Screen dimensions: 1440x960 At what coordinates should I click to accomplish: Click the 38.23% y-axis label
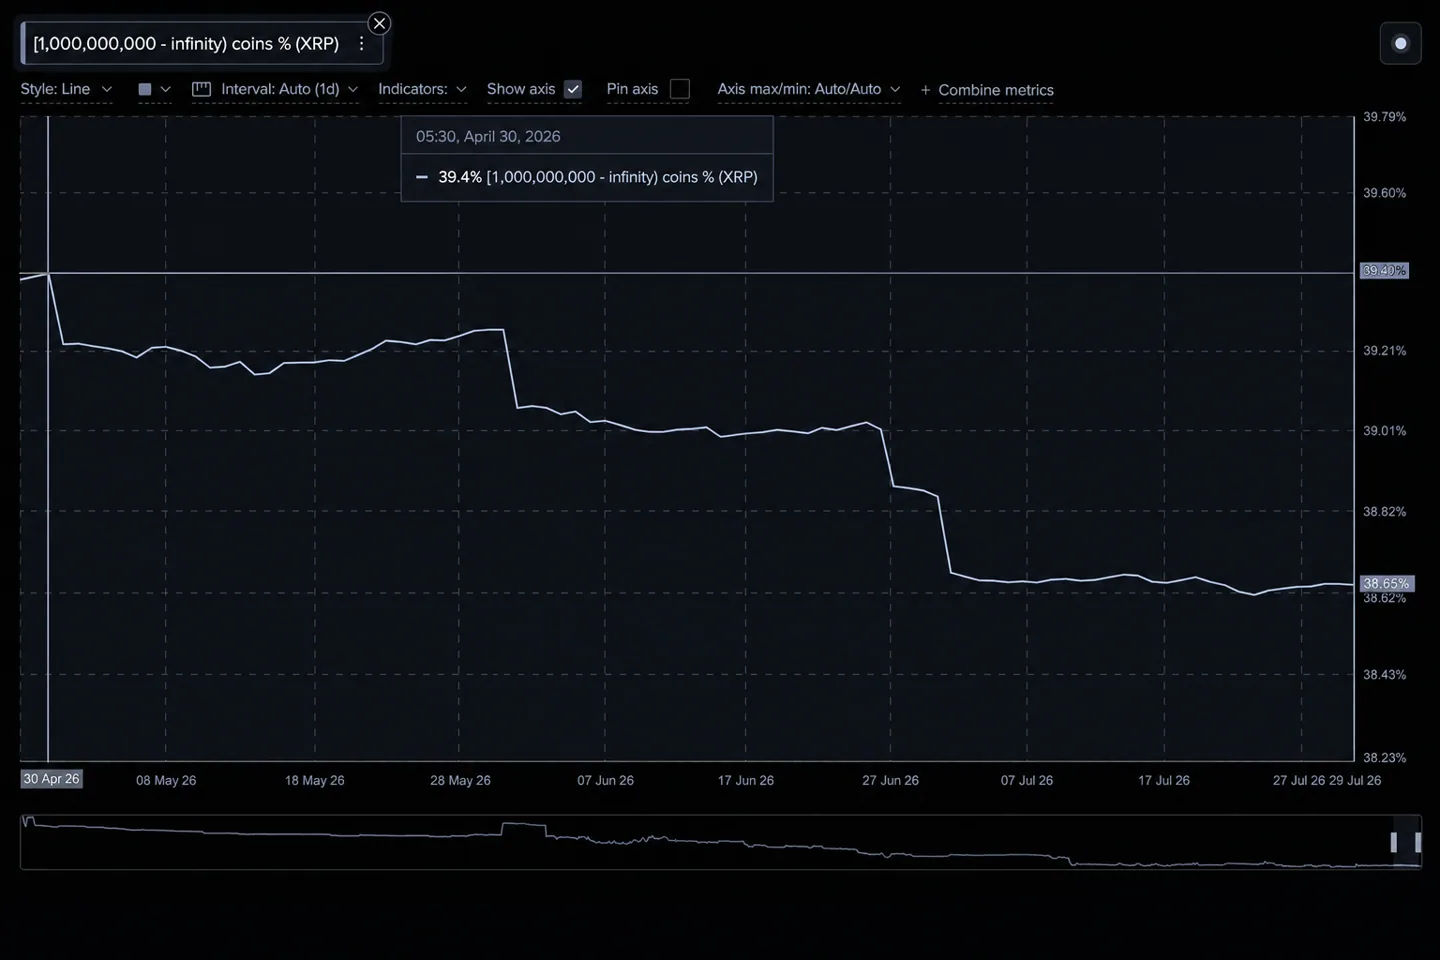click(1384, 758)
